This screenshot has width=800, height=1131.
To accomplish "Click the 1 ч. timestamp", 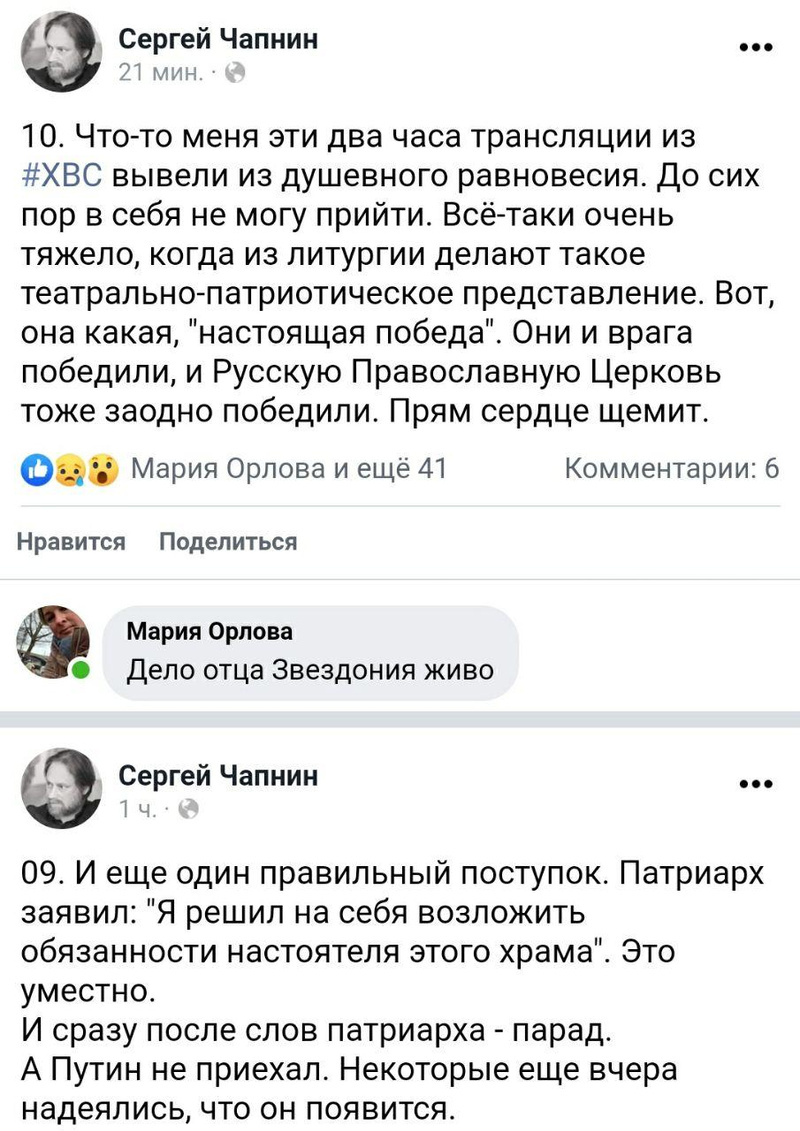I will point(137,810).
